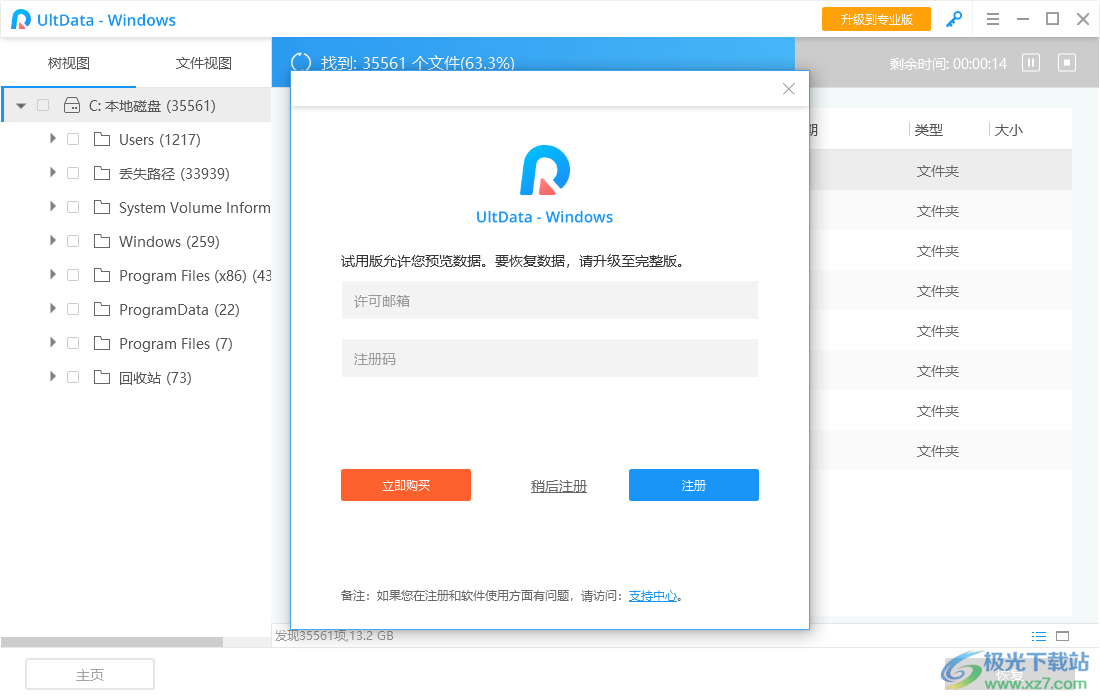The image size is (1100, 700).
Task: Expand the 回收站 (73) tree node
Action: [x=53, y=377]
